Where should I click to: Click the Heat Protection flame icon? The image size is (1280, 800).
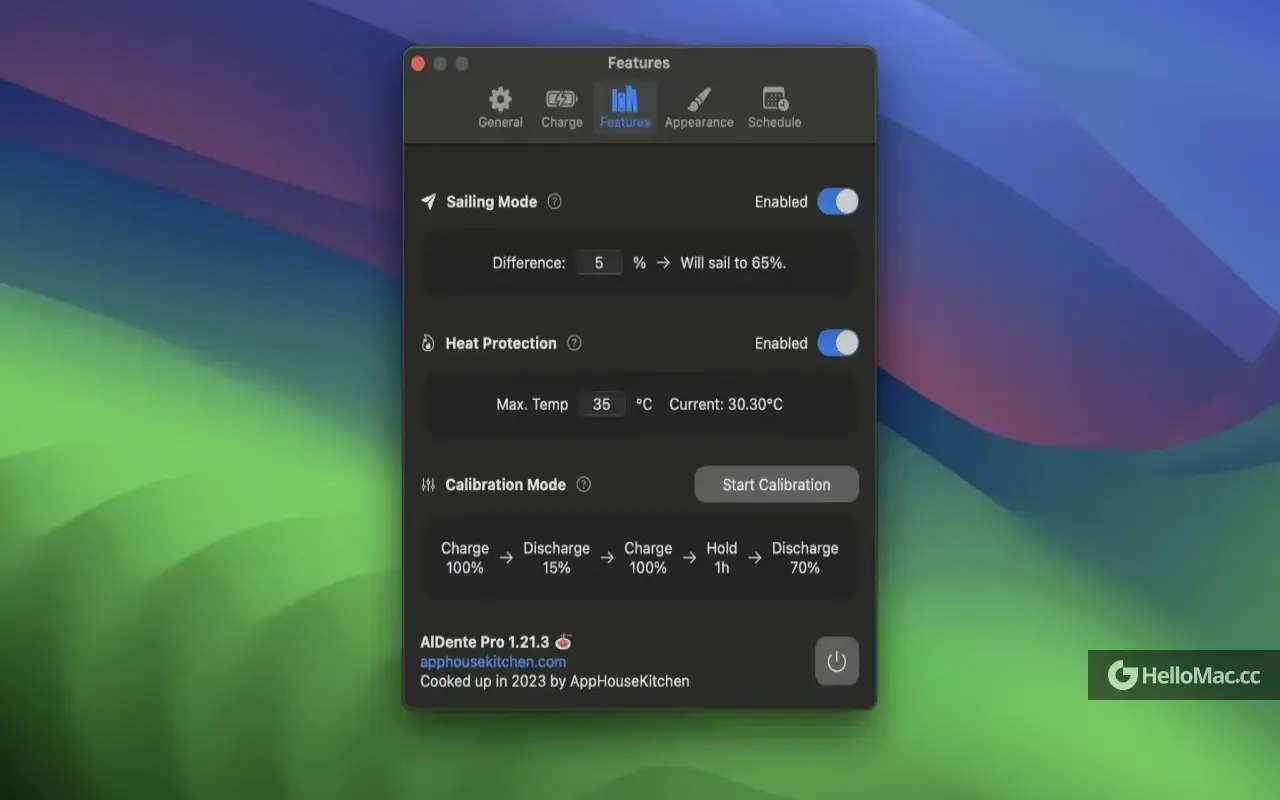click(x=428, y=343)
